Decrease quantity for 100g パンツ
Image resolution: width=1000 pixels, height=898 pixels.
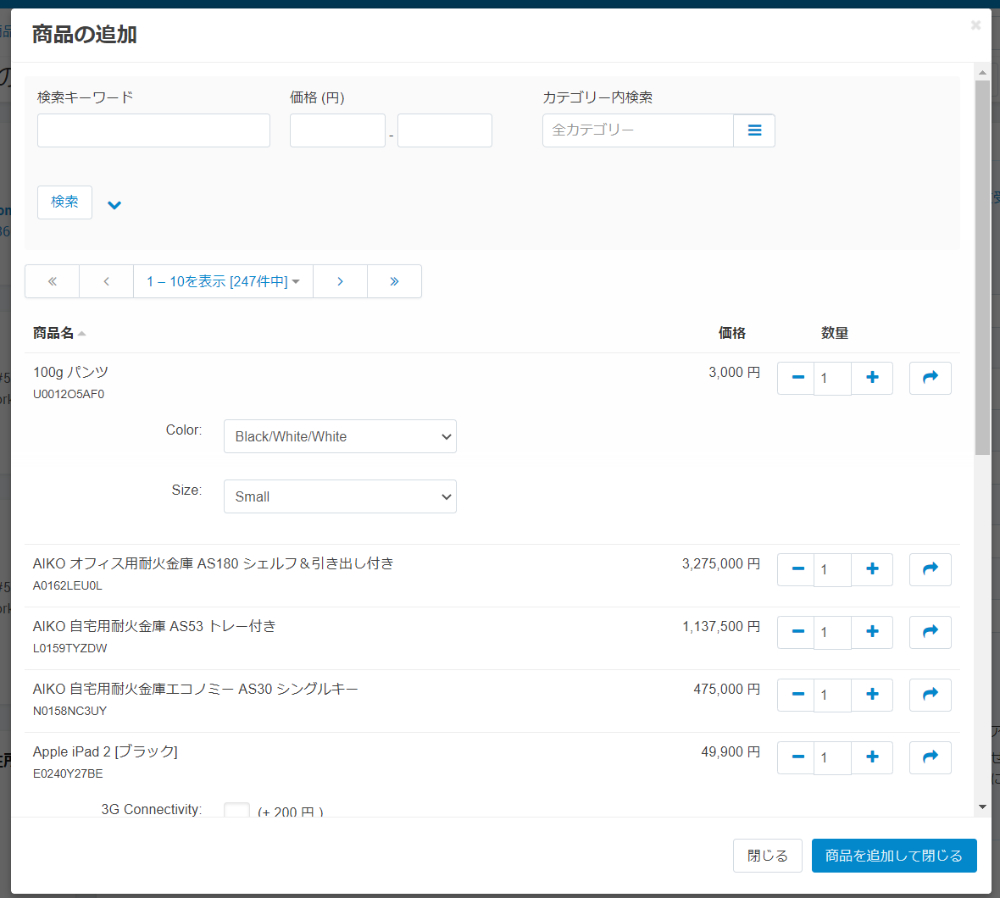tap(797, 378)
